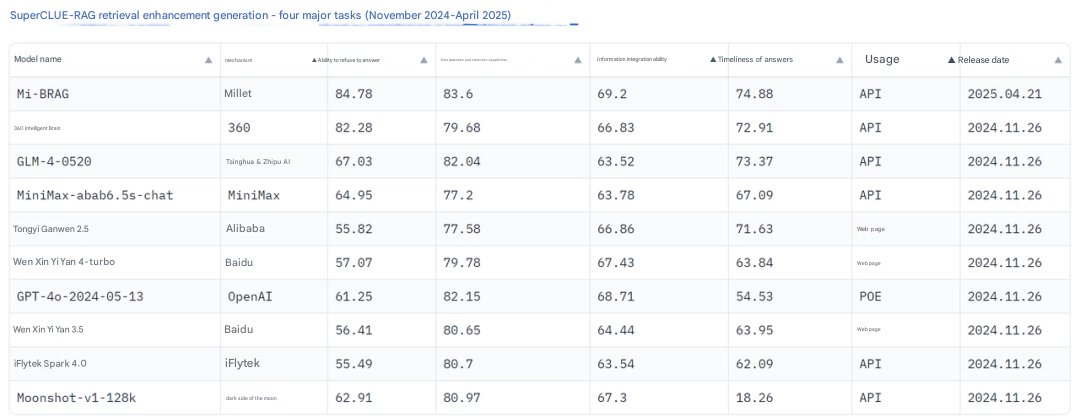
Task: Click the MiniMax-abab6.5s-chat row name
Action: tap(95, 195)
